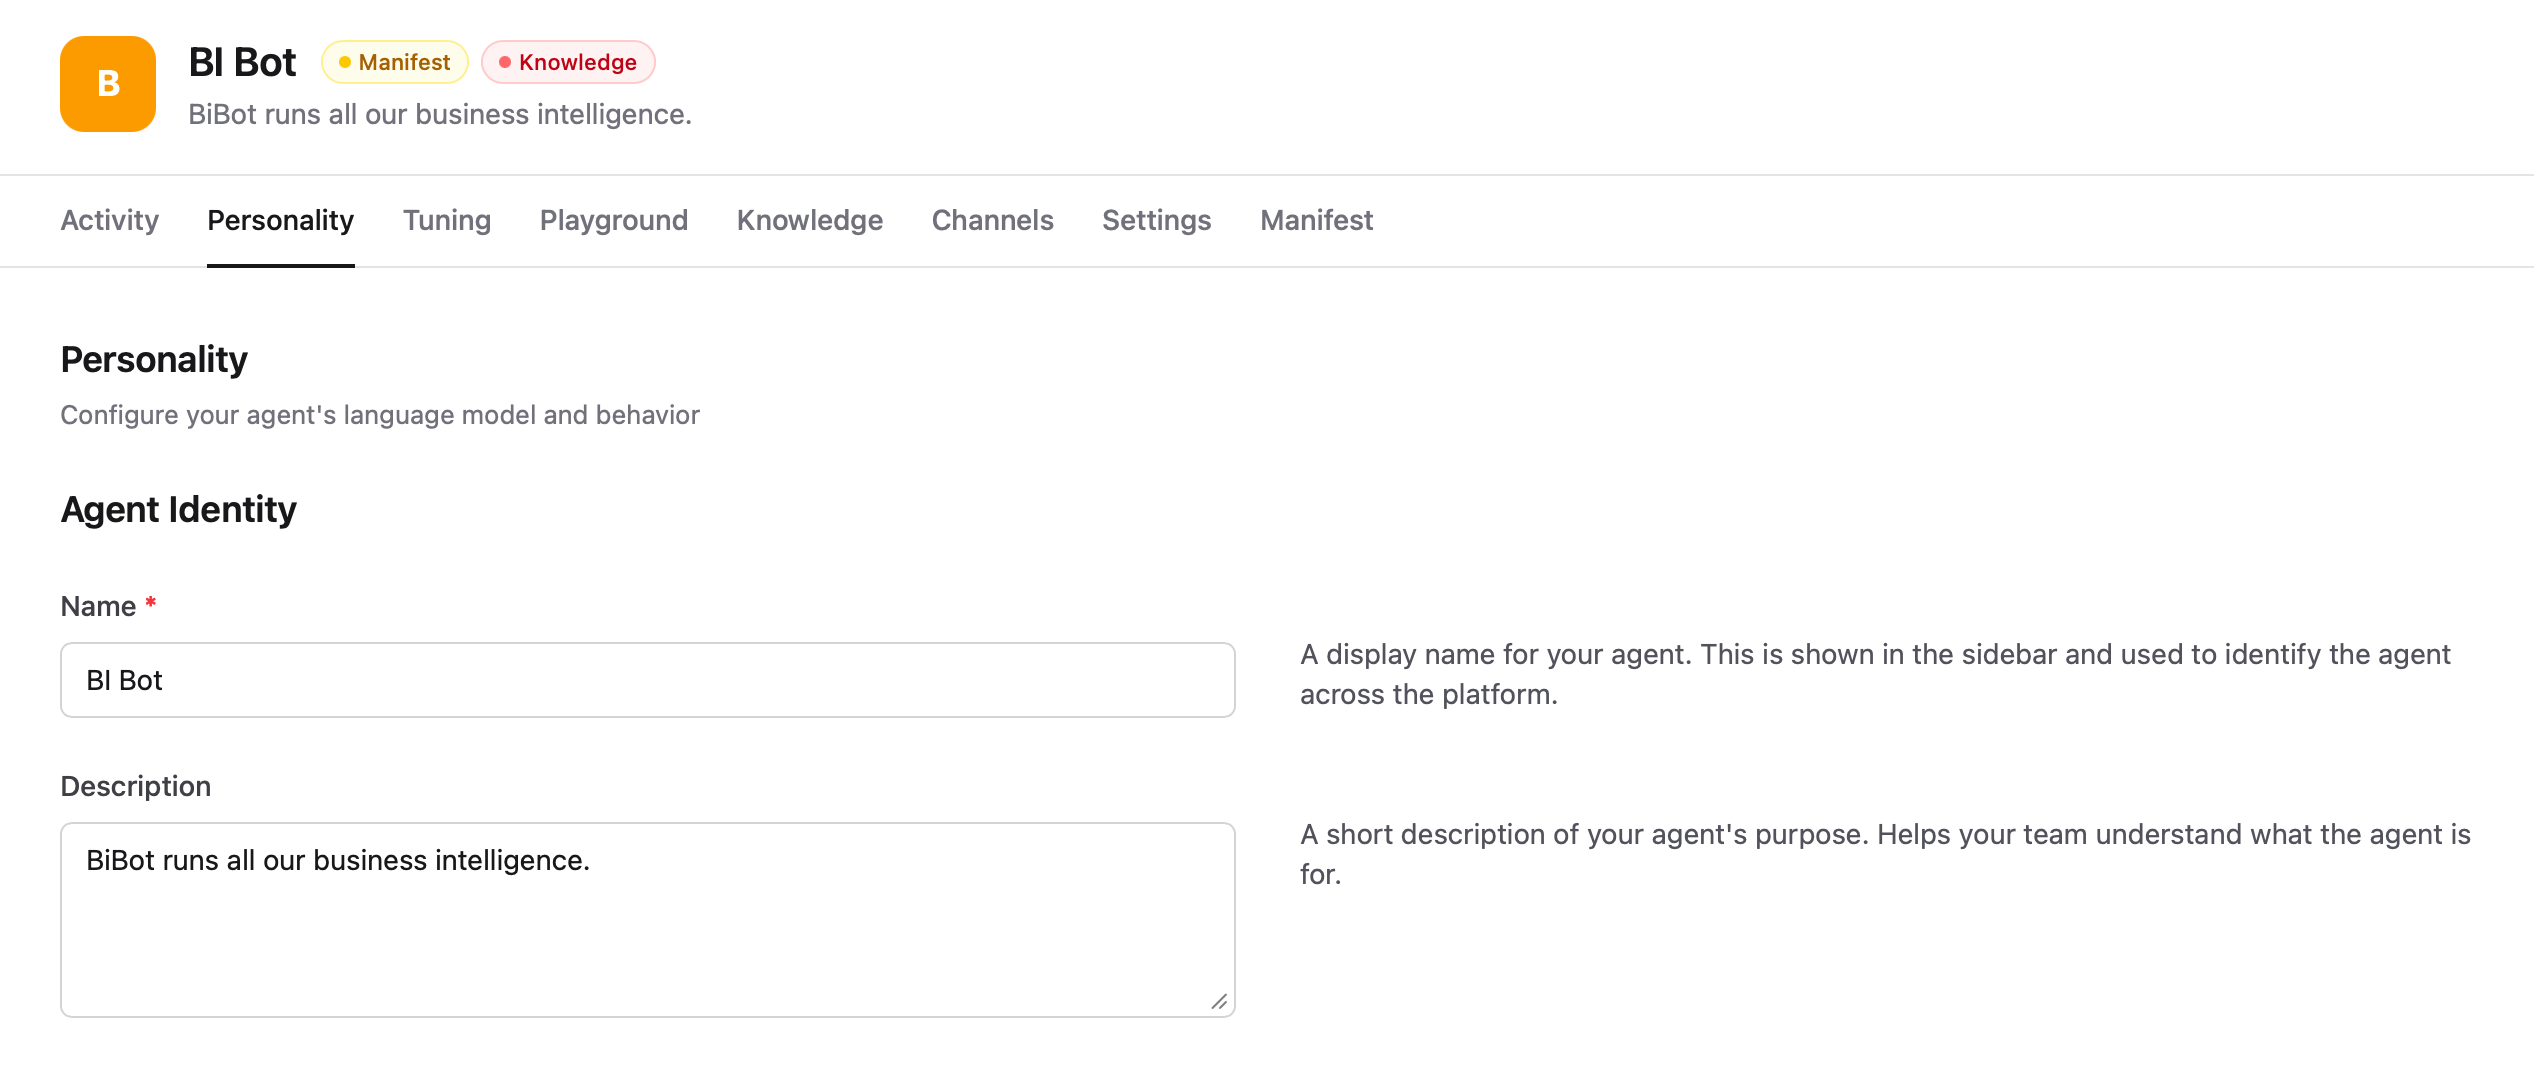Switch to the Activity tab
The height and width of the screenshot is (1068, 2534).
pyautogui.click(x=108, y=220)
